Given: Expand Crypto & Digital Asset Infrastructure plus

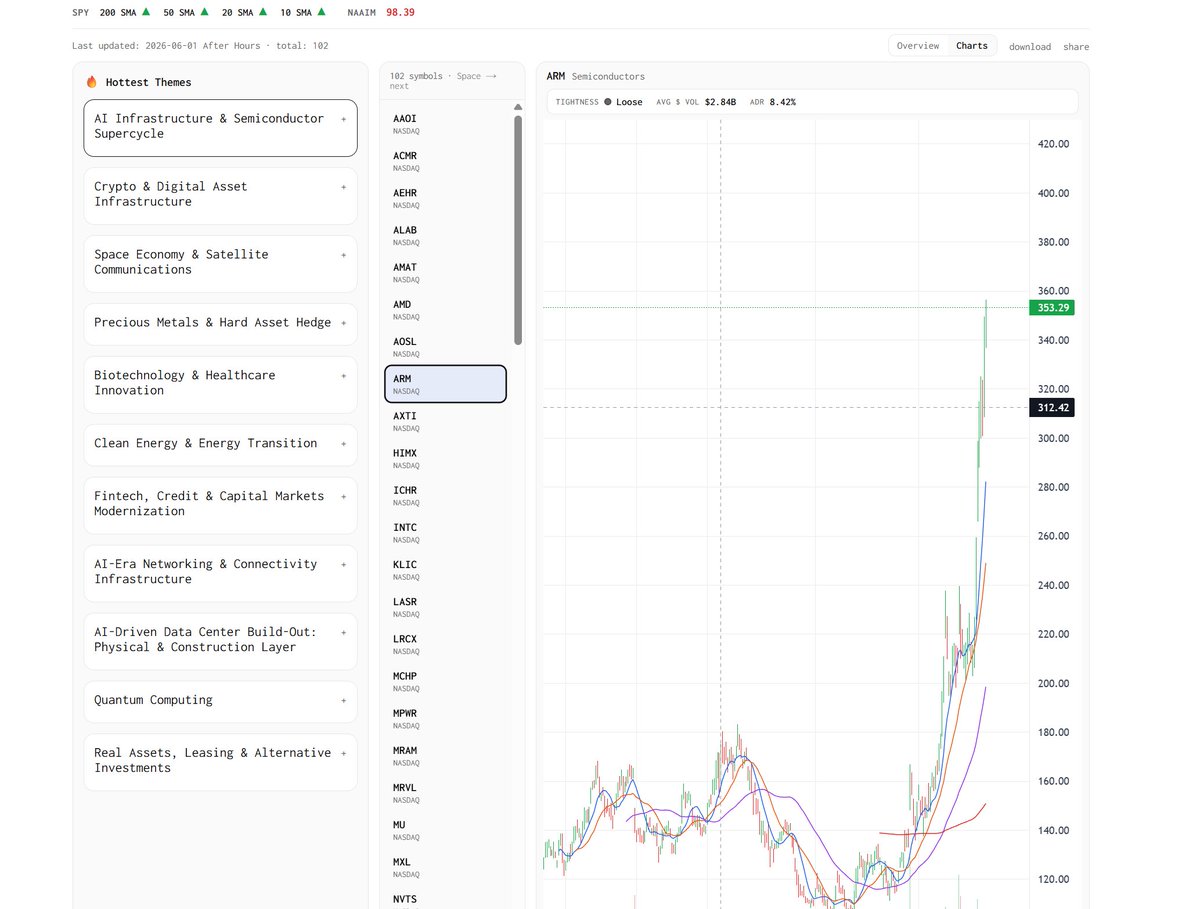Looking at the screenshot, I should 344,186.
